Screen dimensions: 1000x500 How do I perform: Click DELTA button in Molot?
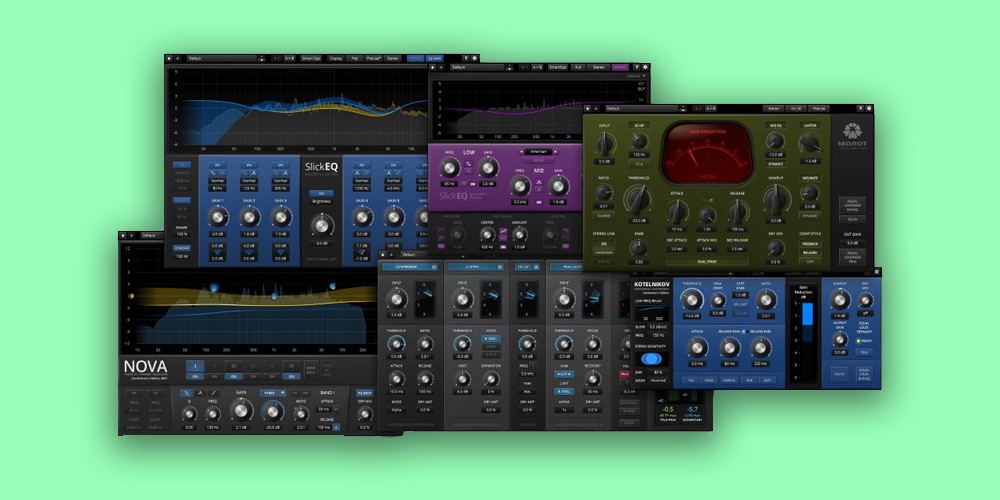[853, 219]
